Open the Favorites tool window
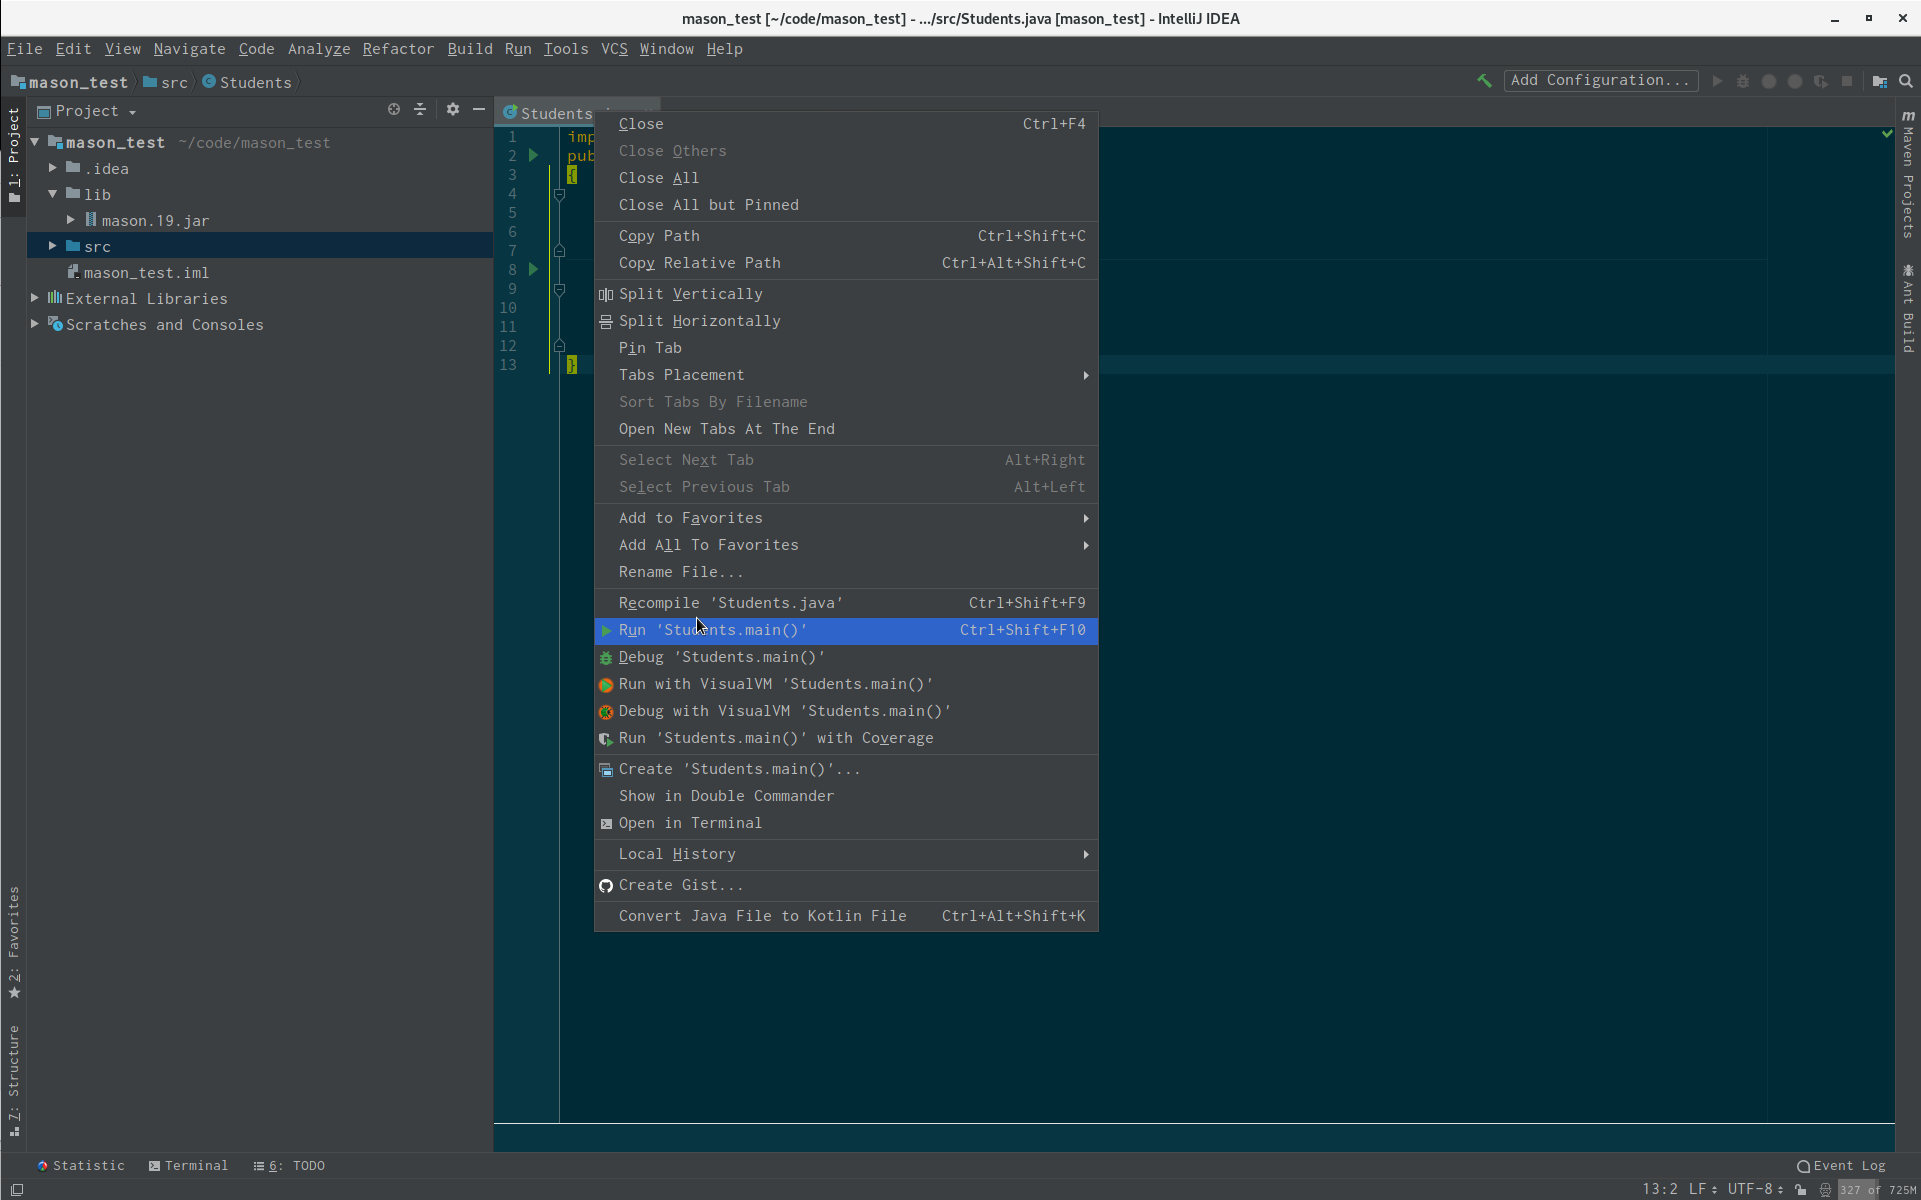Viewport: 1921px width, 1200px height. [14, 943]
